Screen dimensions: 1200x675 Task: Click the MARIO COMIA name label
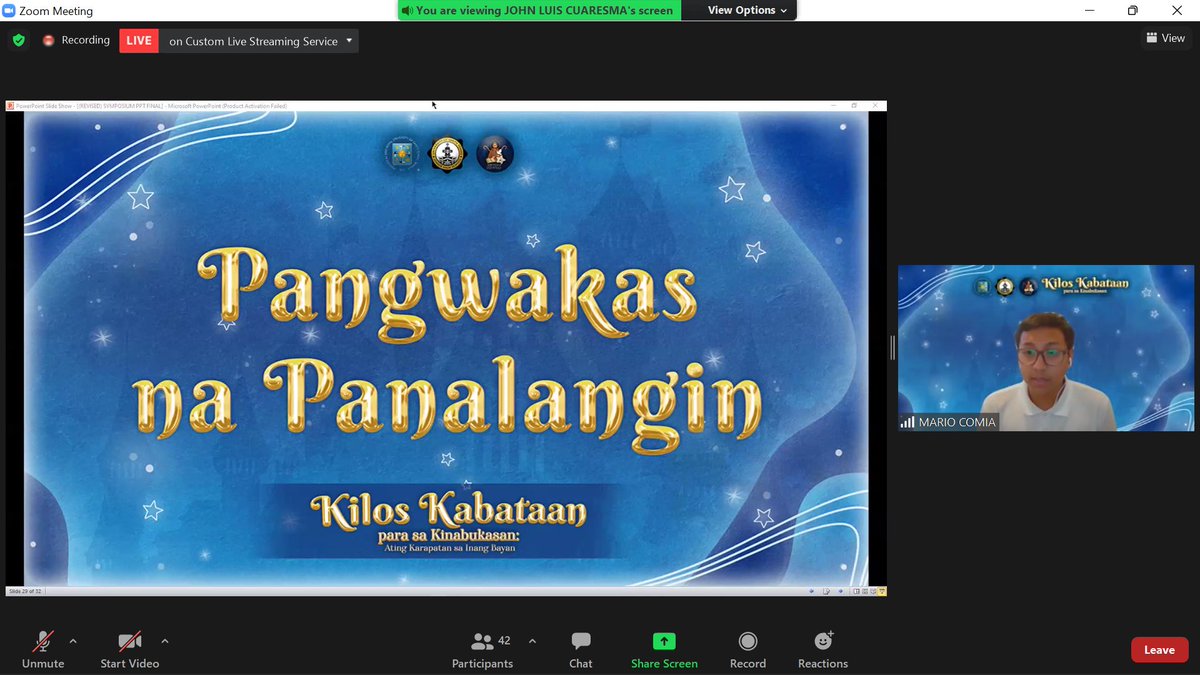[948, 422]
